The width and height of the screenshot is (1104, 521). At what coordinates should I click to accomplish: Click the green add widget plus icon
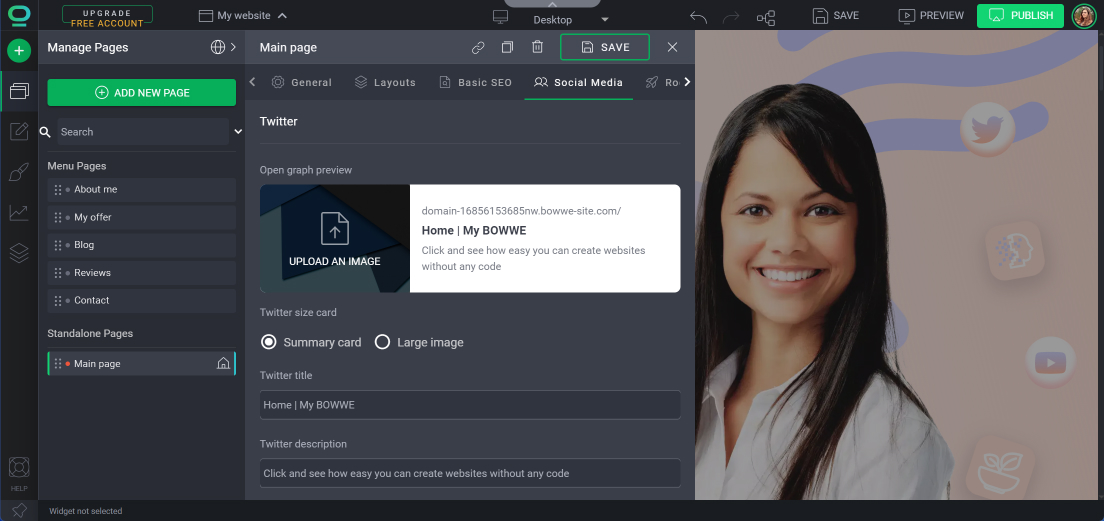pos(19,51)
